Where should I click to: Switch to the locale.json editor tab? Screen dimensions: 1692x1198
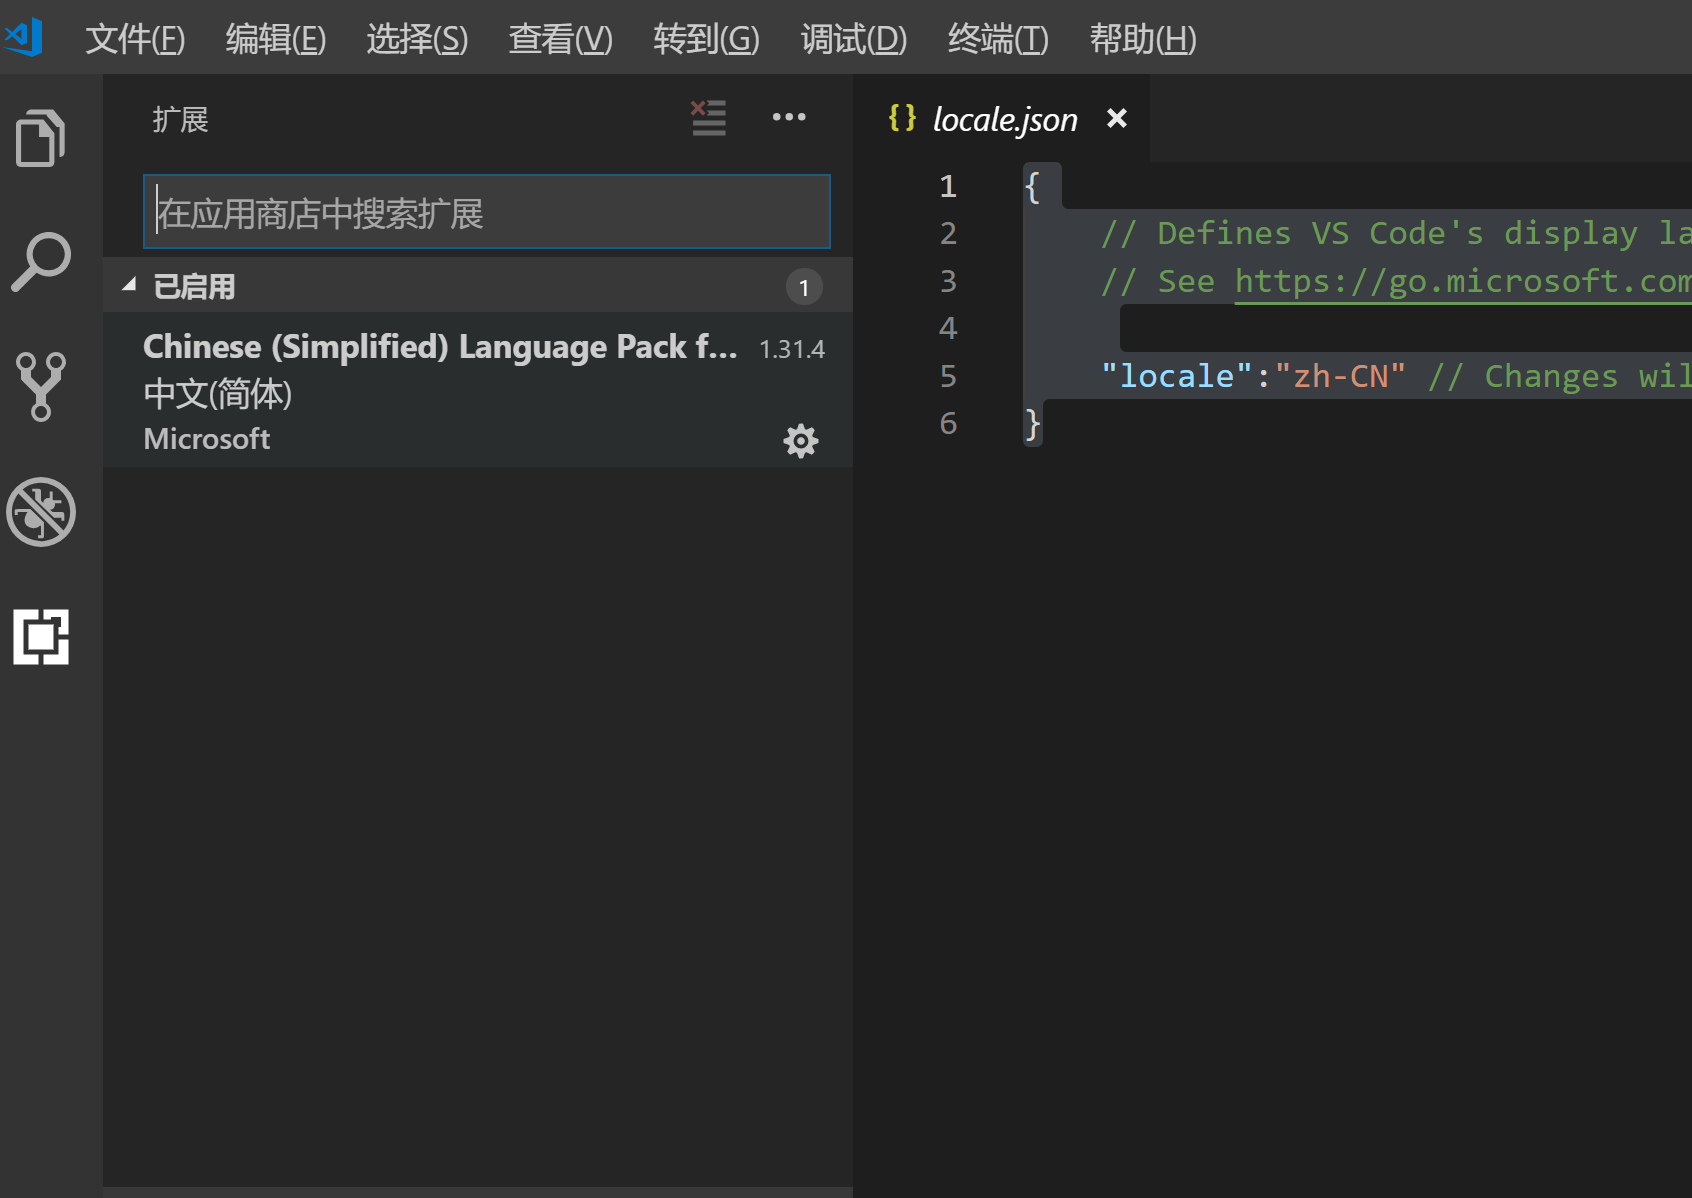(1002, 118)
